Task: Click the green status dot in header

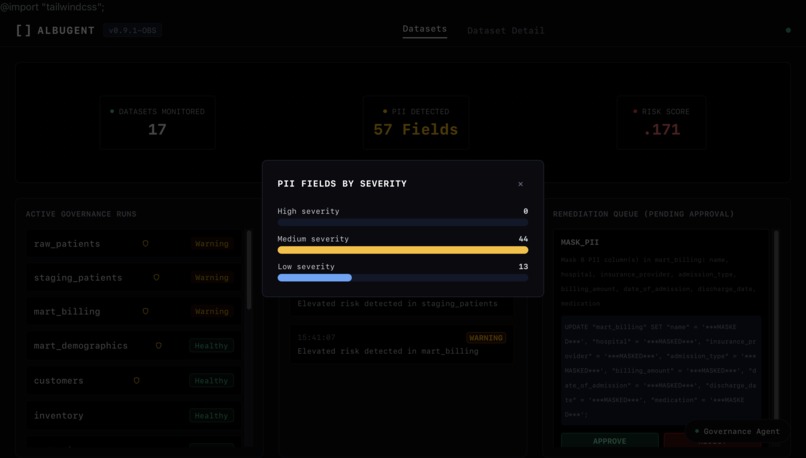Action: [788, 30]
